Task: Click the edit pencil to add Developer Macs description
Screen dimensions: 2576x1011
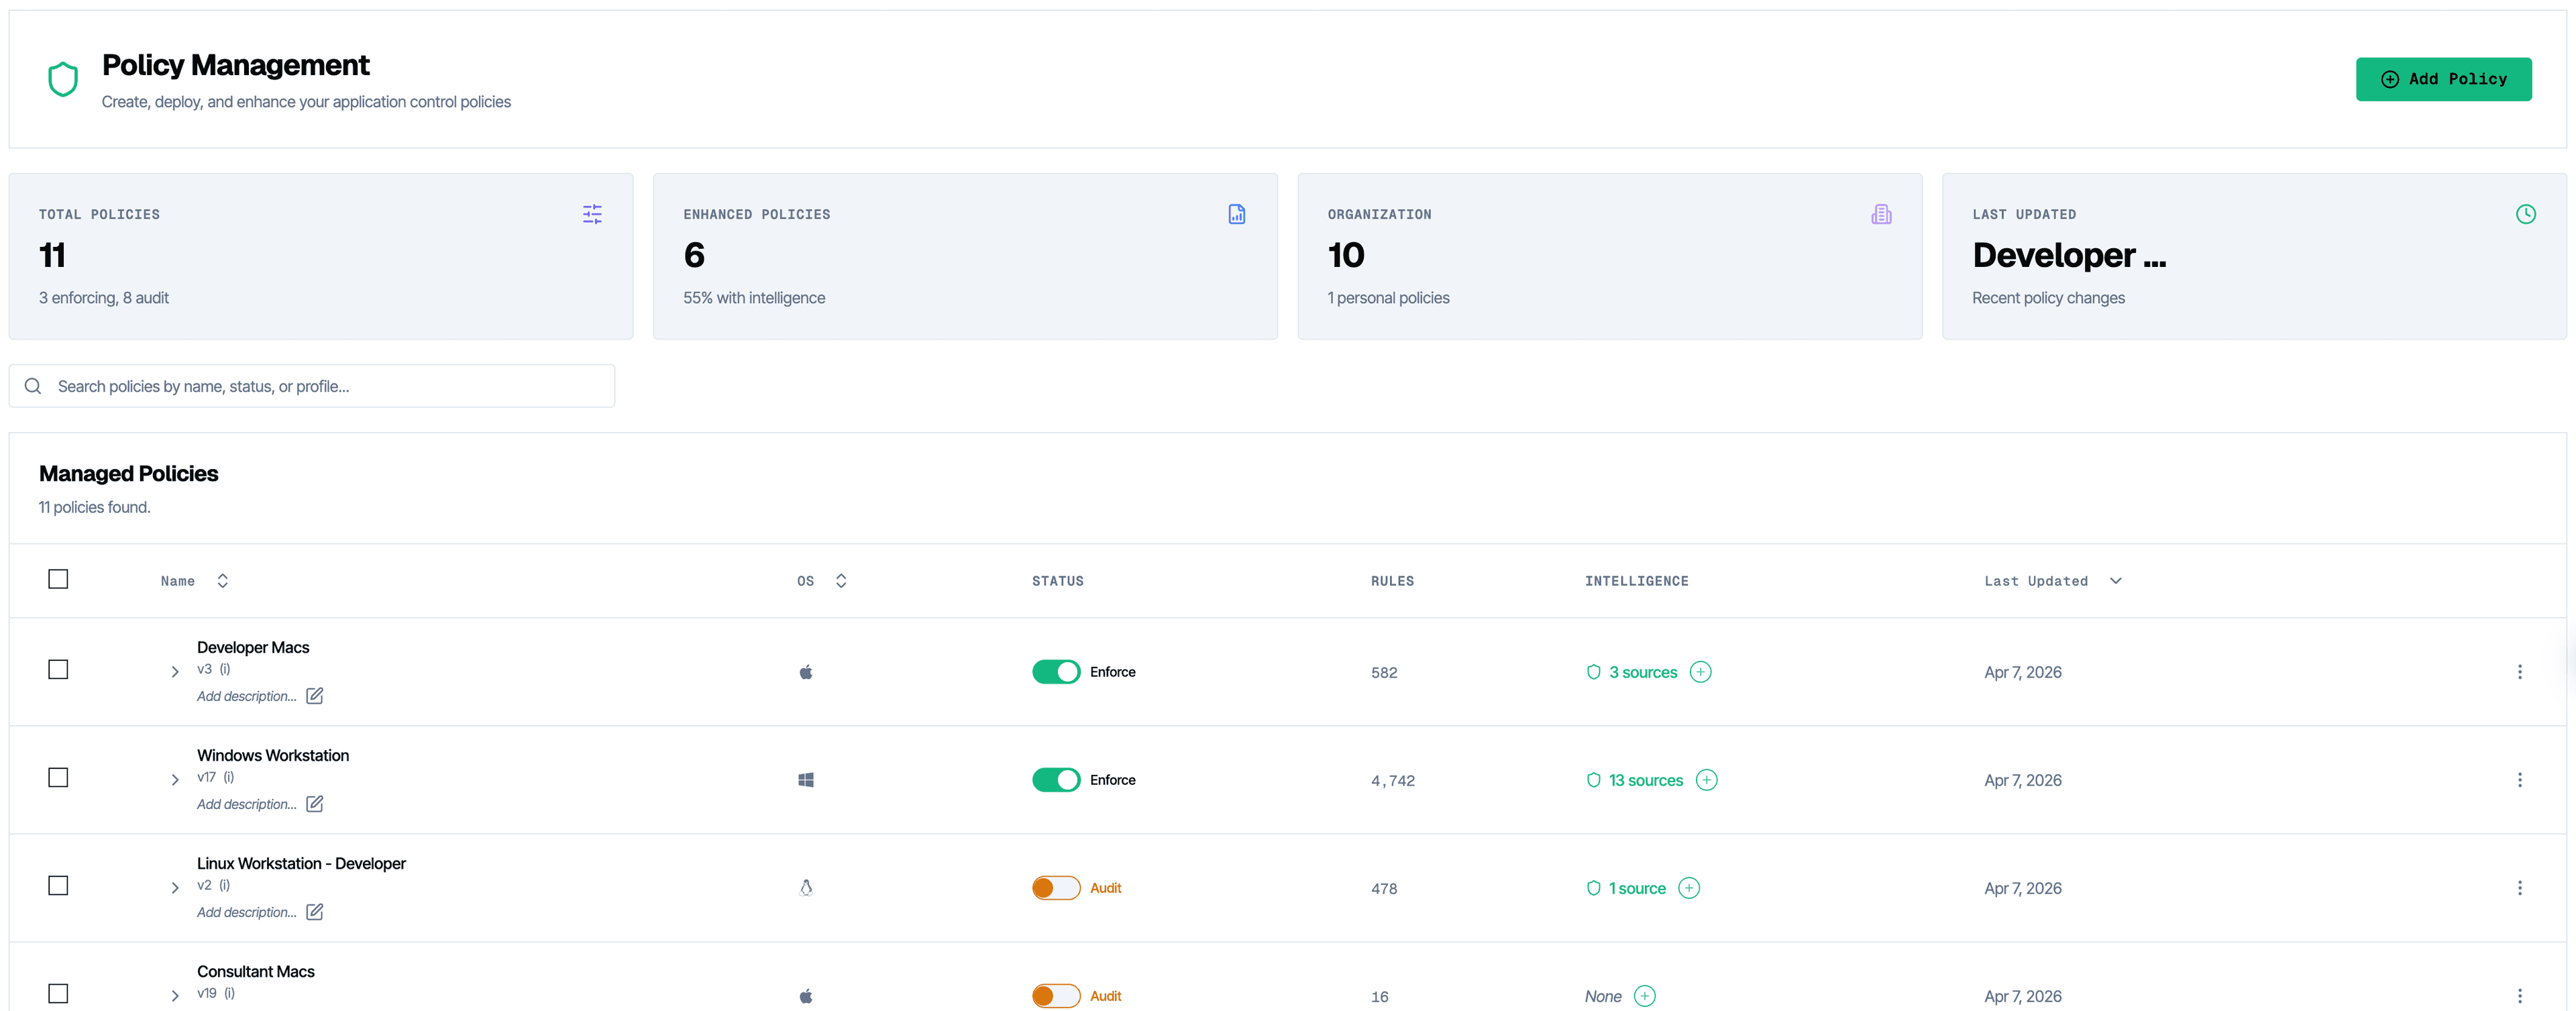Action: coord(315,696)
